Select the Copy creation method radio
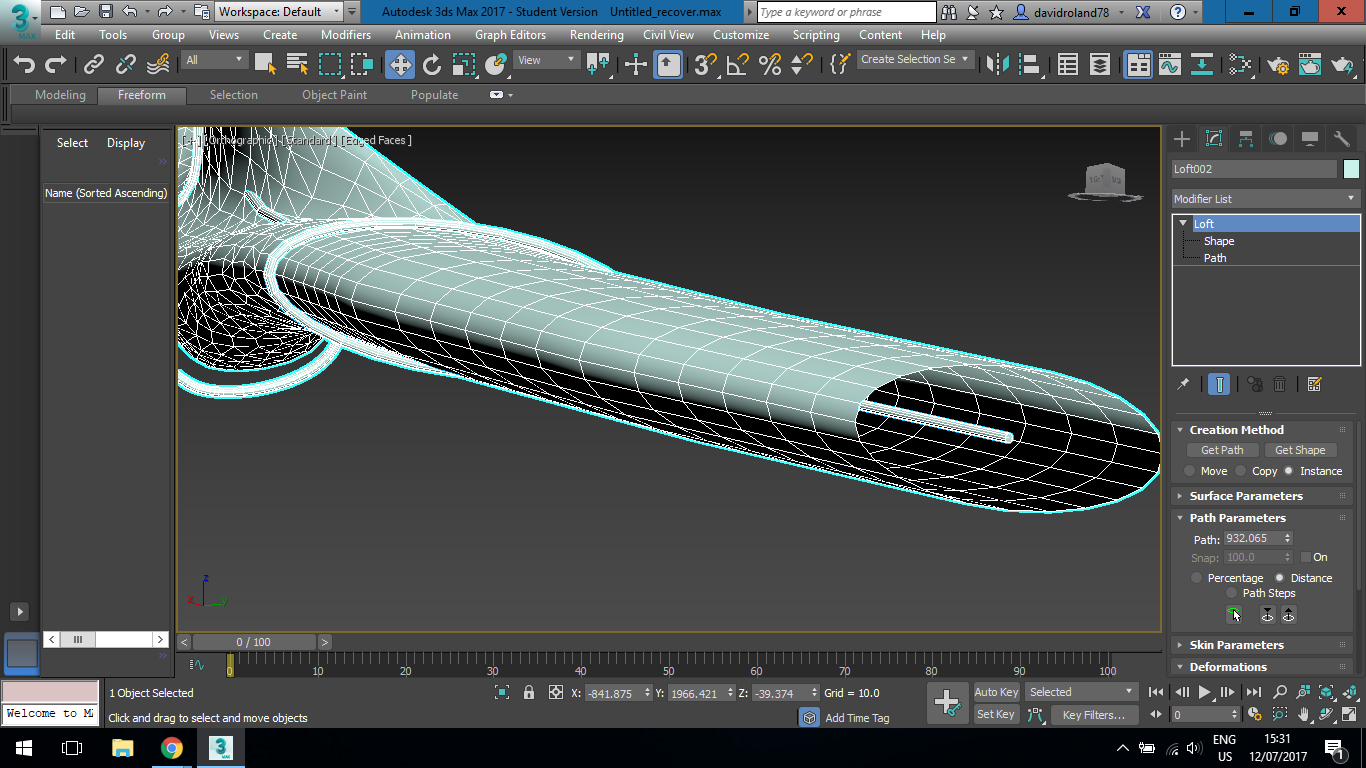This screenshot has height=768, width=1366. click(x=1241, y=471)
